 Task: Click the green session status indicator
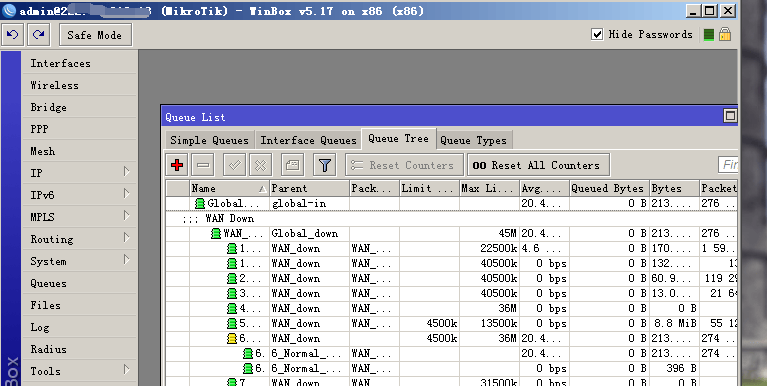[709, 35]
